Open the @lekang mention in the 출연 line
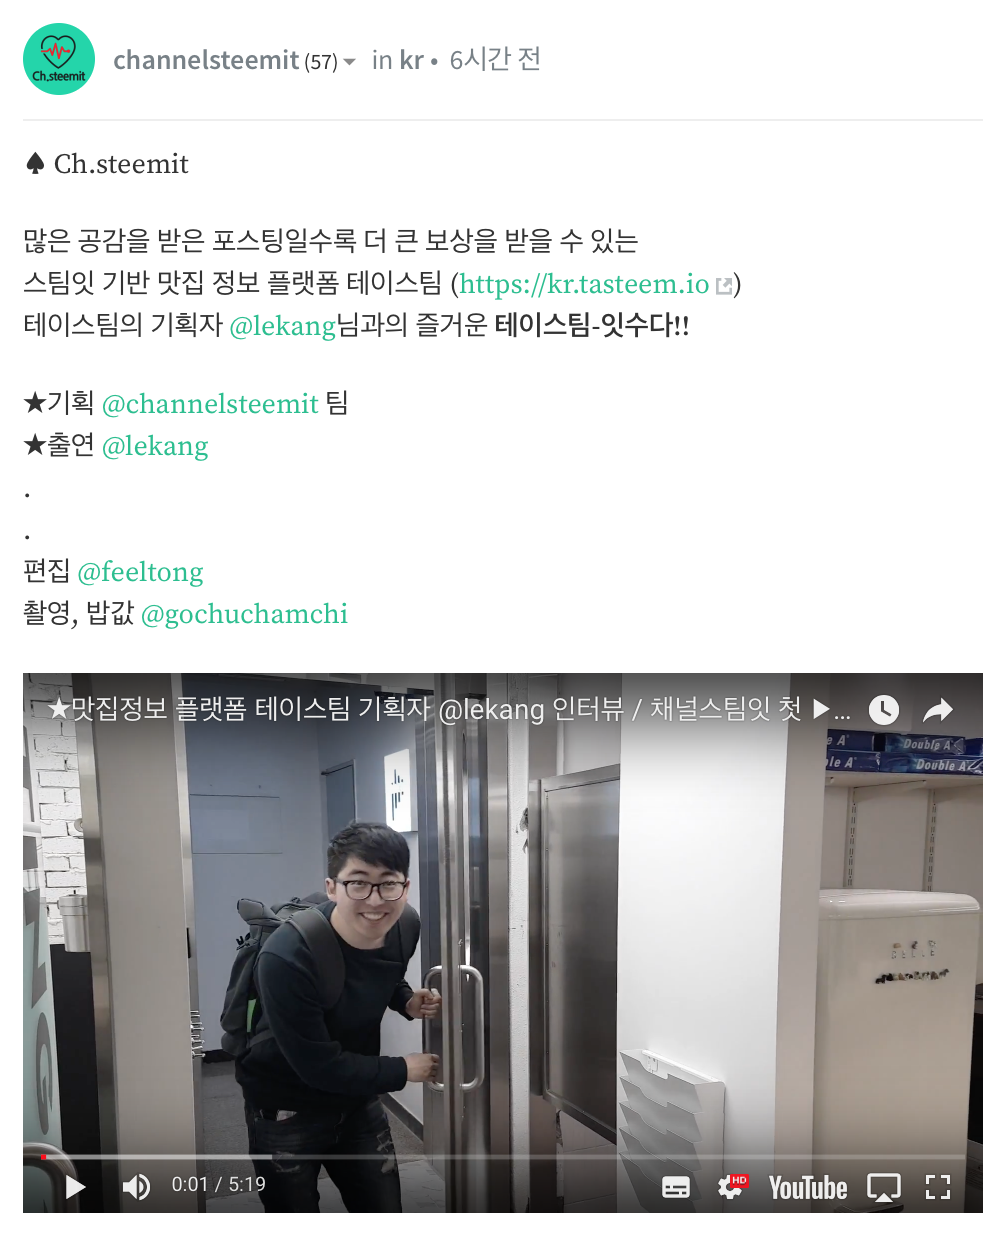The image size is (1006, 1246). point(155,446)
